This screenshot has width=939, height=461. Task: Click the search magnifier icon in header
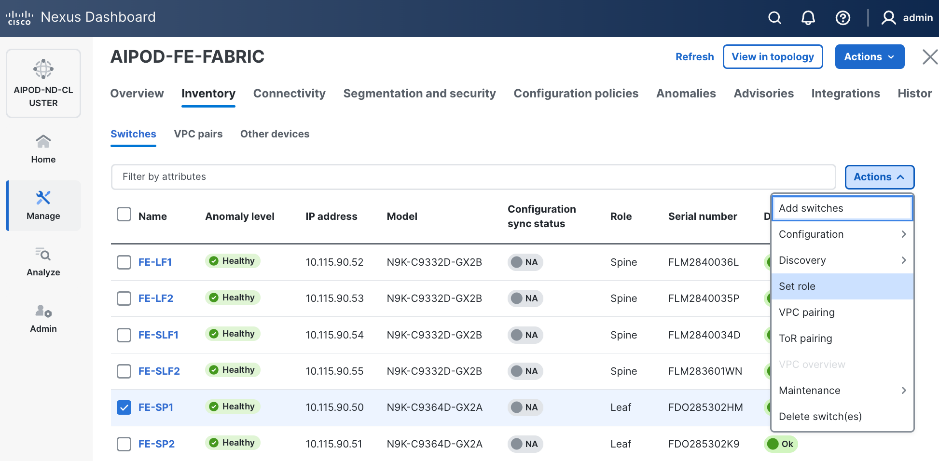pyautogui.click(x=775, y=17)
